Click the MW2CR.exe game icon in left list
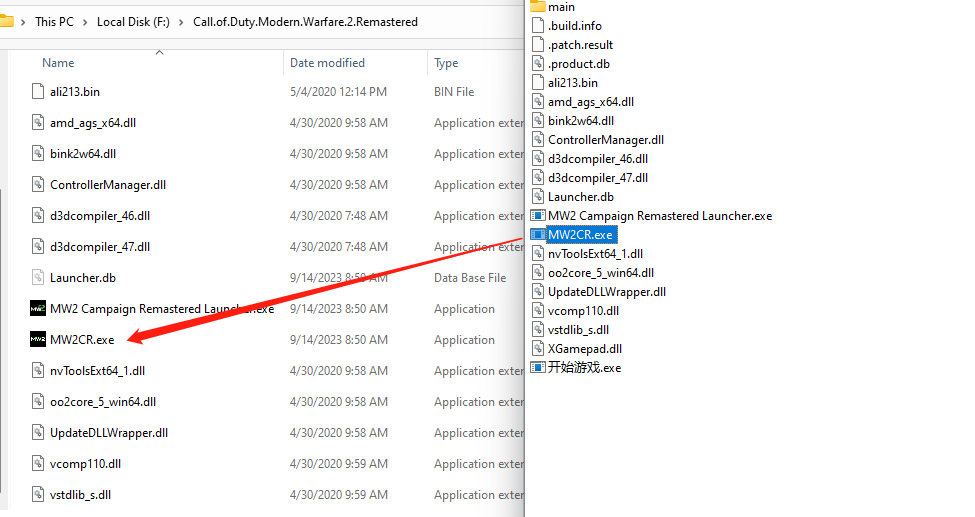This screenshot has height=517, width=975. [x=38, y=340]
